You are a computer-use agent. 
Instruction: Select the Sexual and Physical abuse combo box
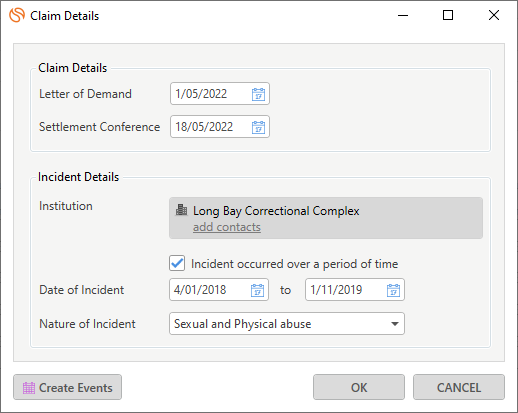point(287,324)
